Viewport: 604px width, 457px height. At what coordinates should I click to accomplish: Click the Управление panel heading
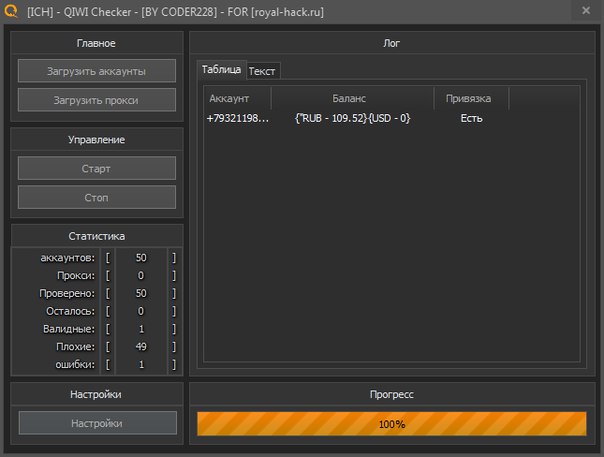[97, 140]
